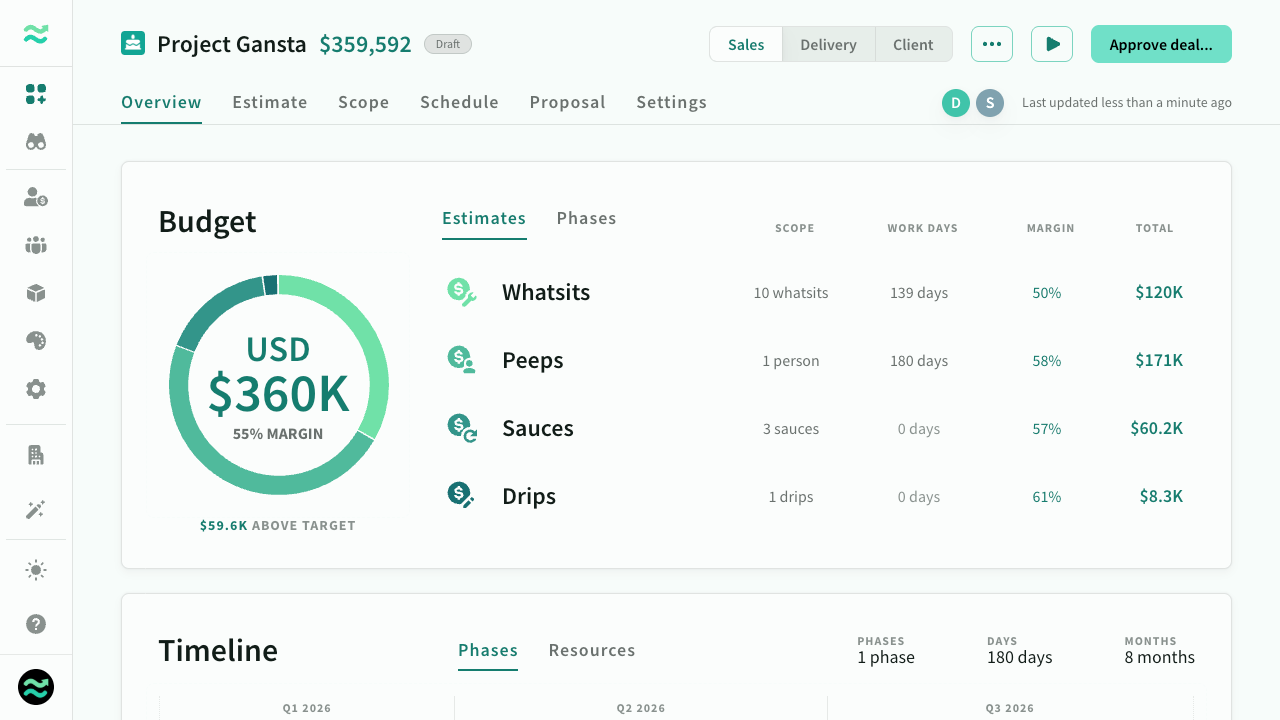Open the color palette icon in sidebar
This screenshot has width=1280, height=720.
click(x=36, y=341)
